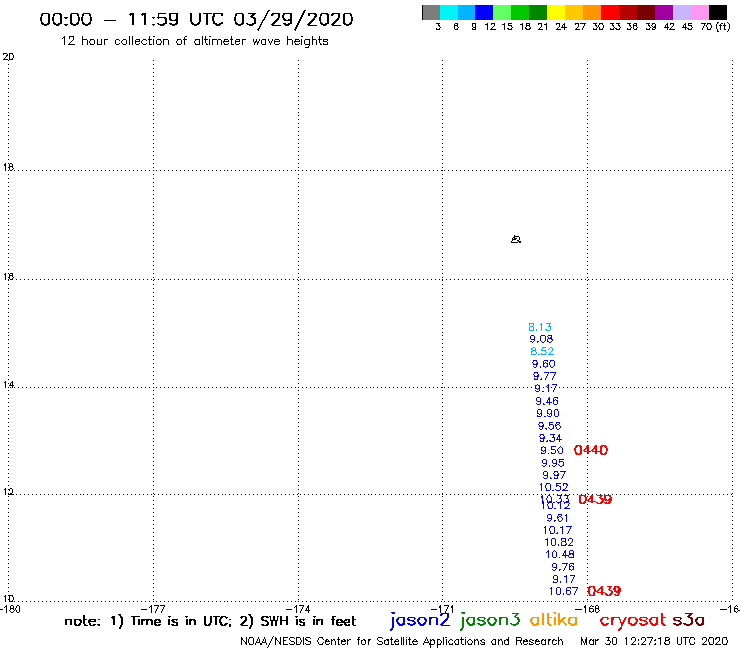Viewport: 740px width, 650px height.
Task: Click the 9.46 wave height value
Action: click(547, 401)
